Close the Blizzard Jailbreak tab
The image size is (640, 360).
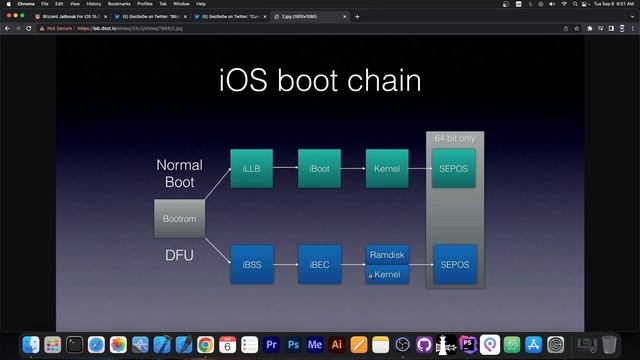pos(106,17)
